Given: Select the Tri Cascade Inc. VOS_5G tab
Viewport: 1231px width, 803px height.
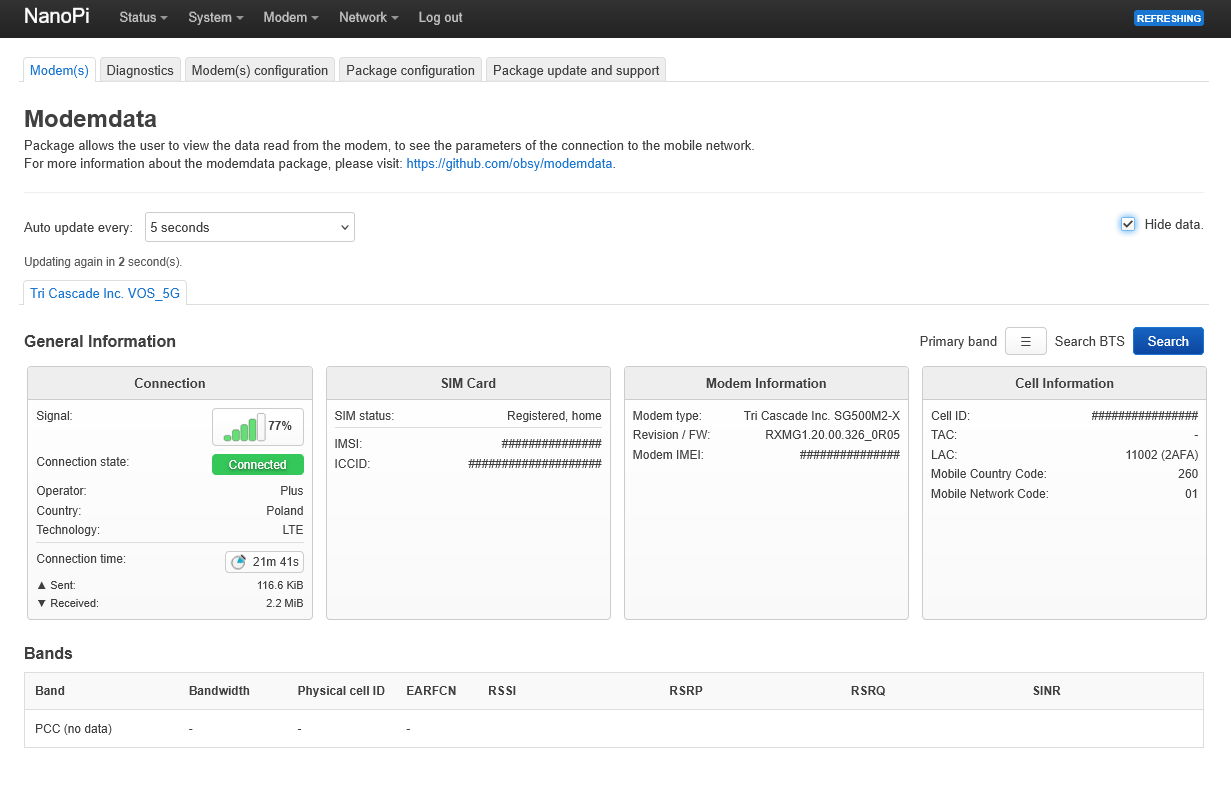Looking at the screenshot, I should 105,293.
